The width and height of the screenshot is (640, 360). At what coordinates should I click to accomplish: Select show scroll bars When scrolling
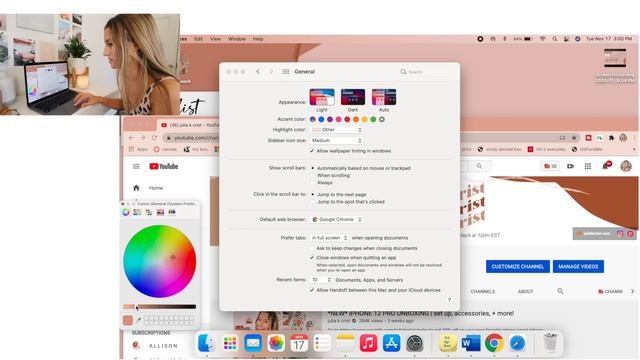[x=313, y=175]
